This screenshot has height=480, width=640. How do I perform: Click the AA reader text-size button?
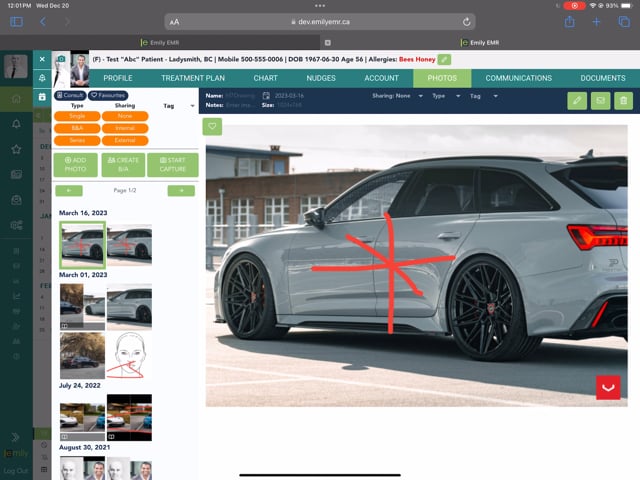(x=174, y=22)
